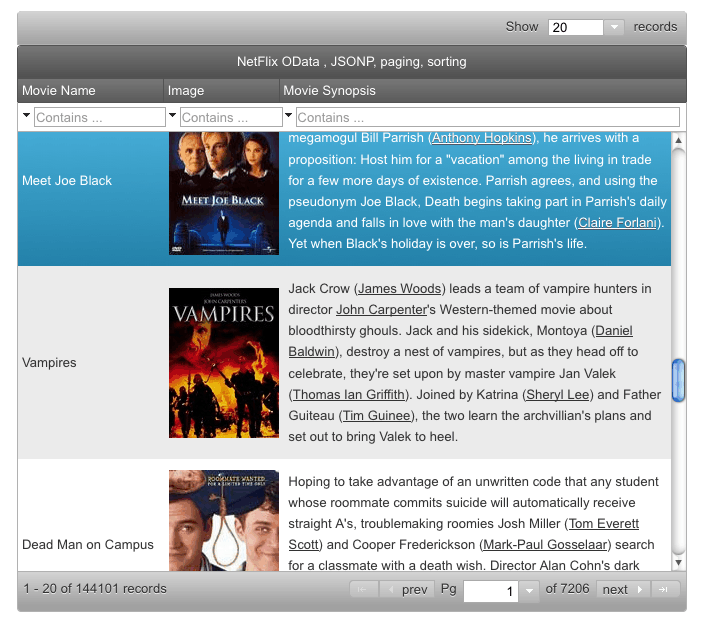Image resolution: width=716 pixels, height=620 pixels.
Task: Open the records-per-page dropdown showing 20
Action: pyautogui.click(x=614, y=27)
